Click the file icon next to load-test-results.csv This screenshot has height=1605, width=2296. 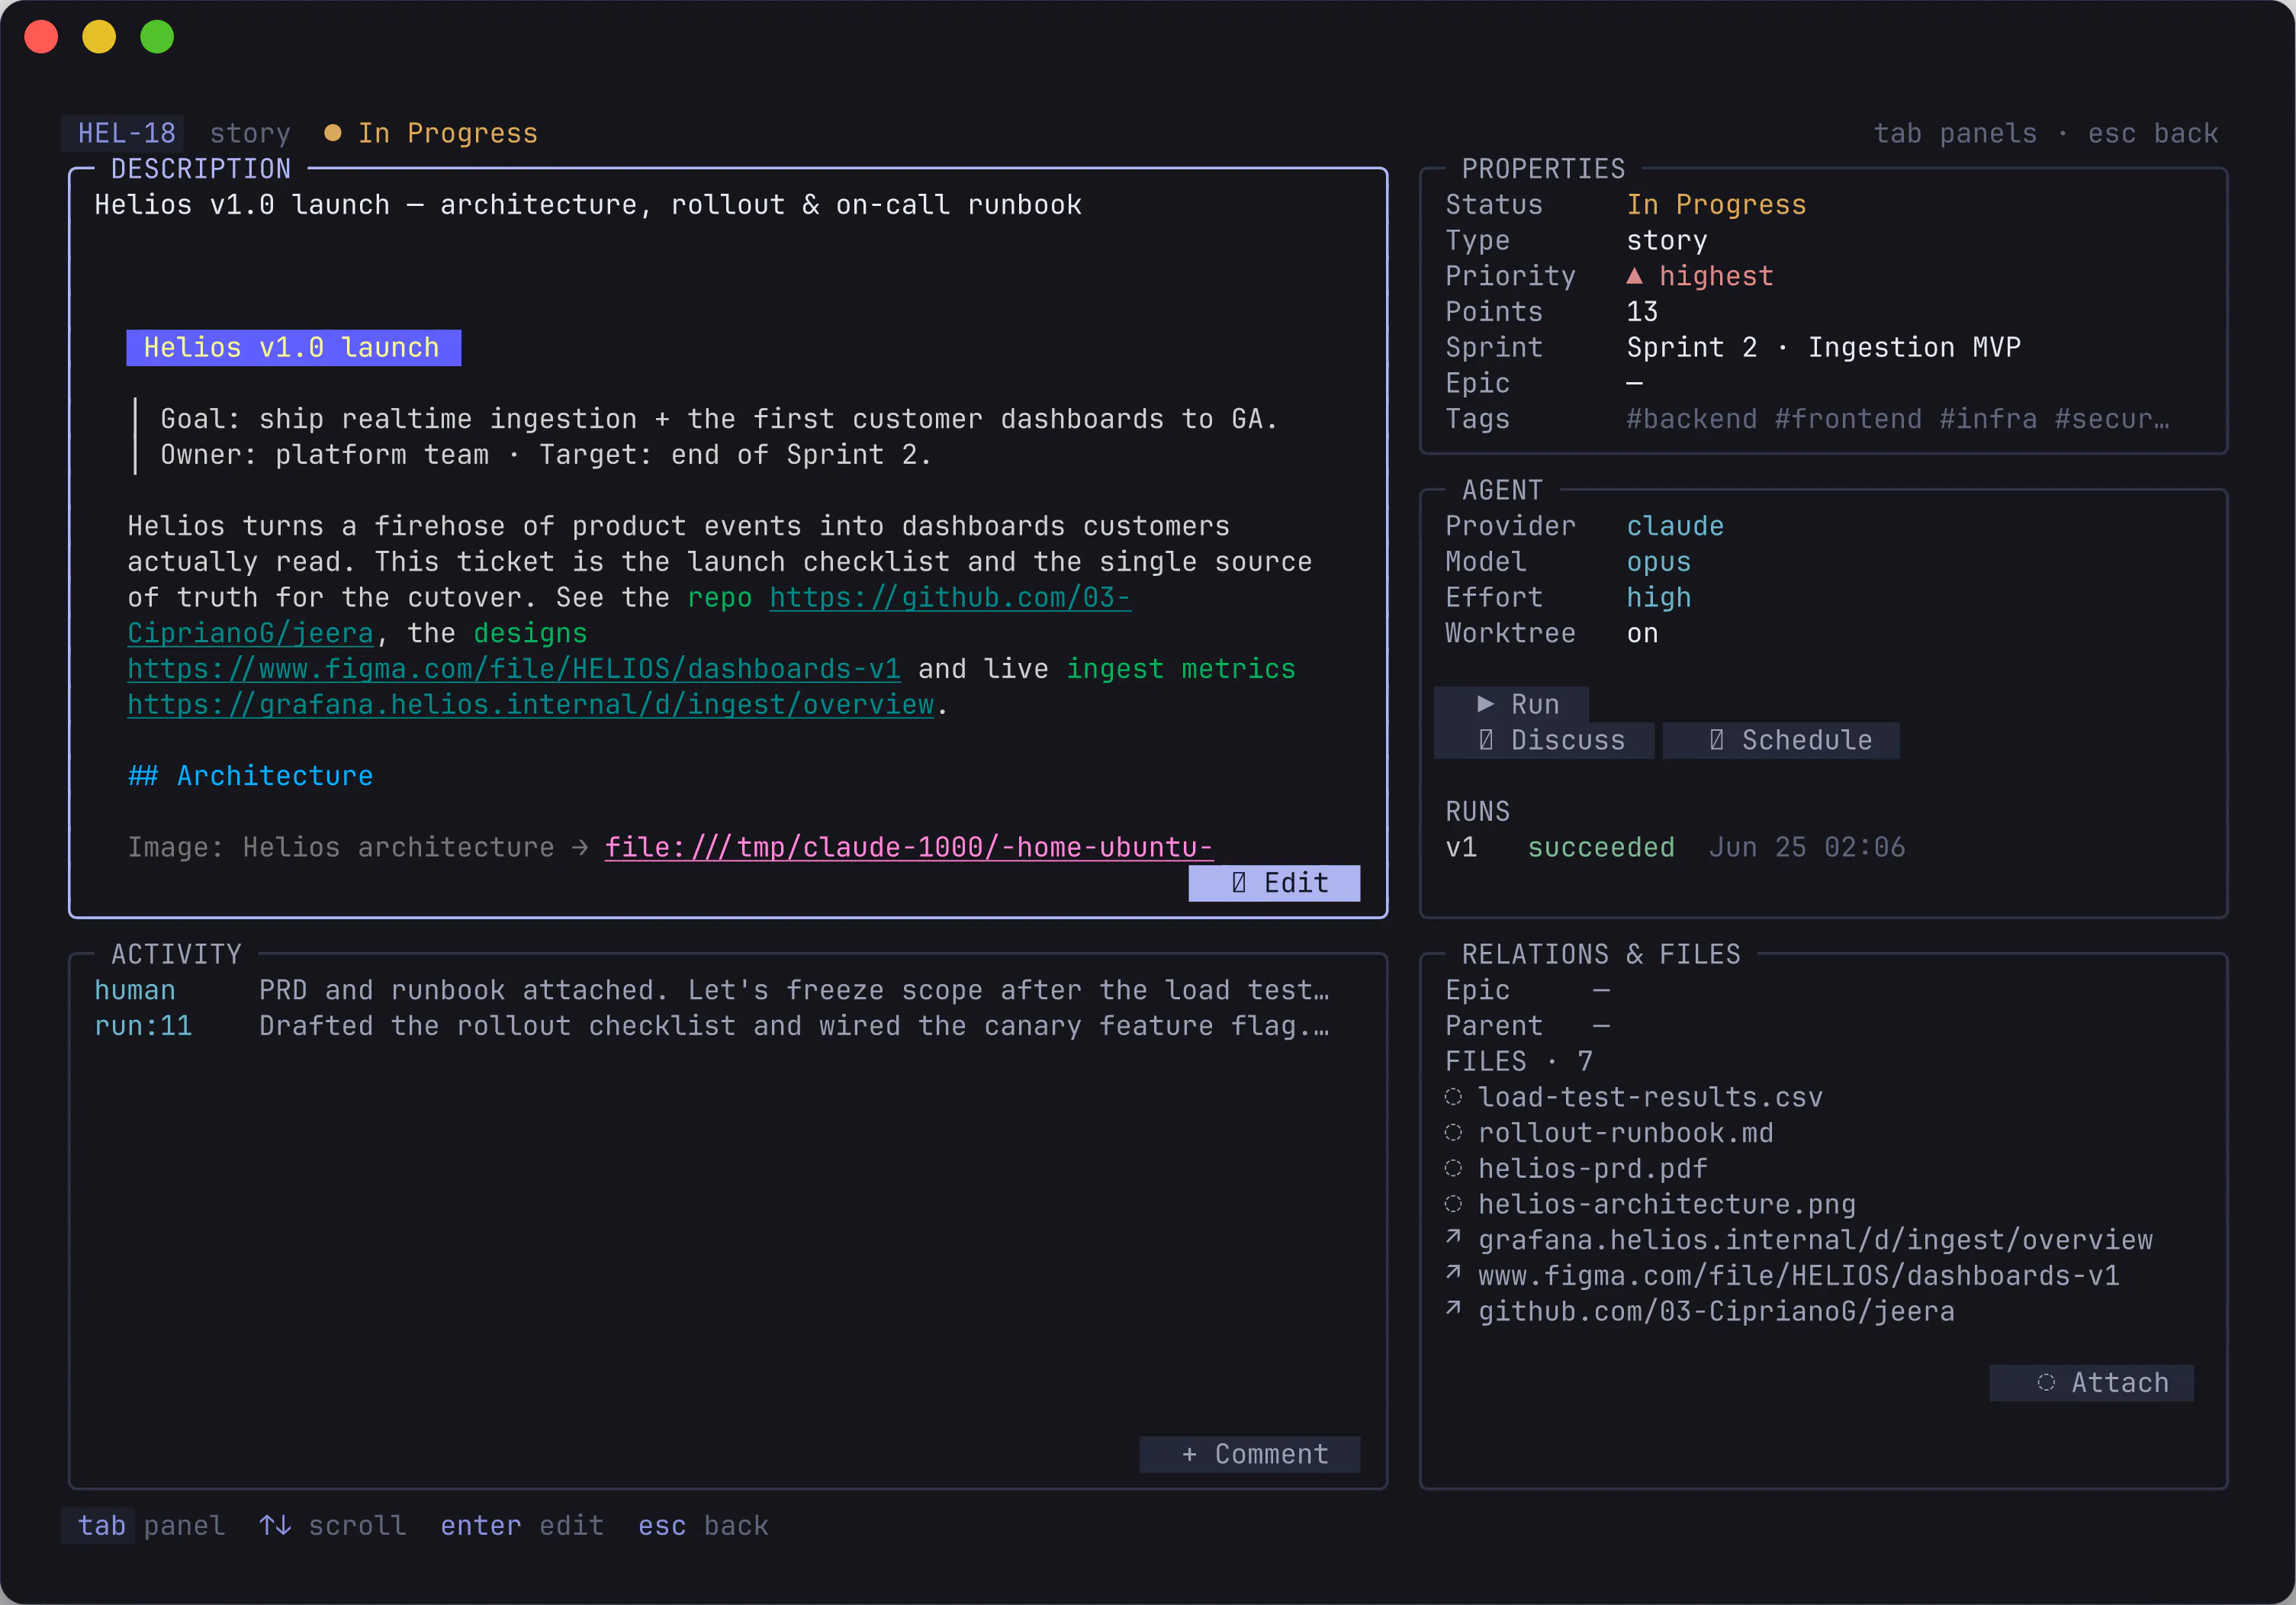click(x=1453, y=1097)
